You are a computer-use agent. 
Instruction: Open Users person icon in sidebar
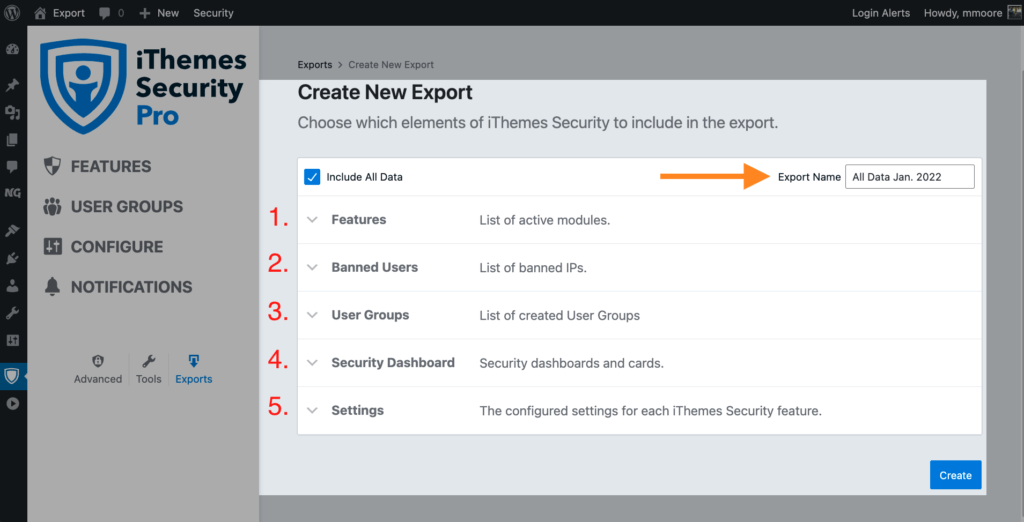click(x=12, y=285)
